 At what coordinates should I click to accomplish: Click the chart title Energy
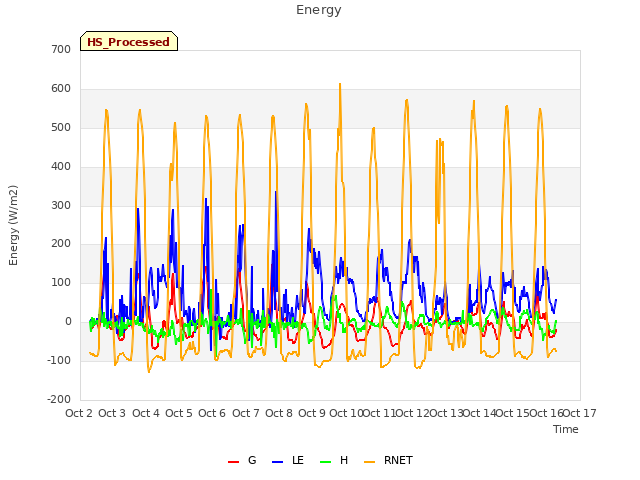pyautogui.click(x=318, y=10)
